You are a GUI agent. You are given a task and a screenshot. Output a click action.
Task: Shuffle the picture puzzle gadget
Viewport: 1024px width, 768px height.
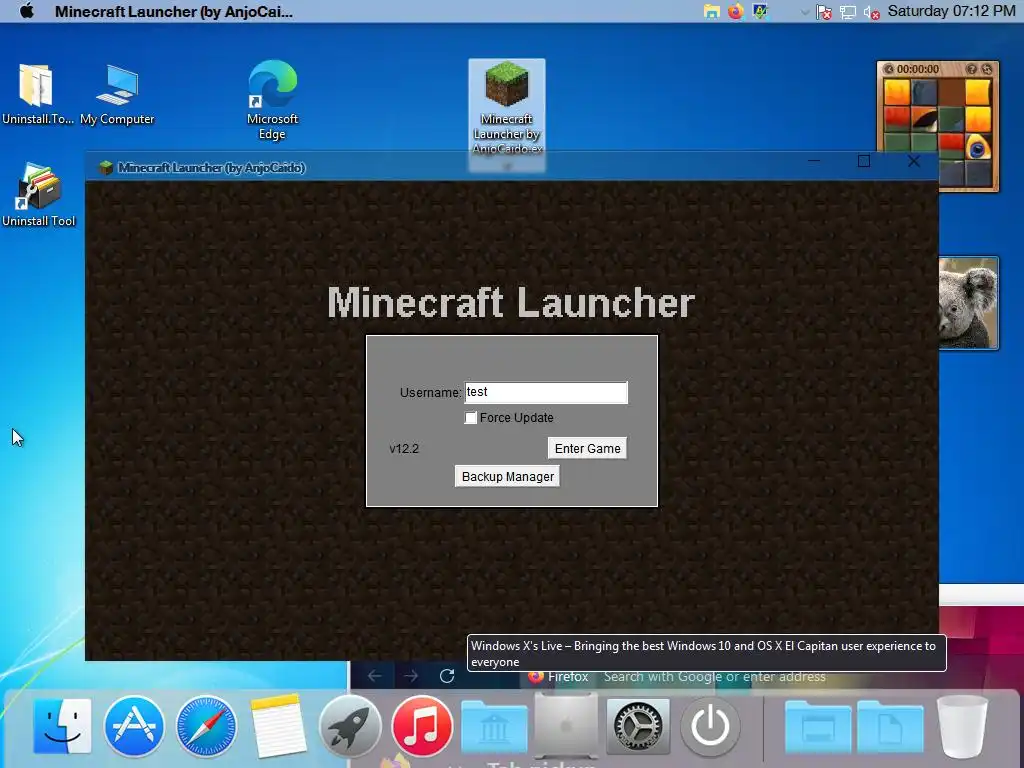coord(986,69)
